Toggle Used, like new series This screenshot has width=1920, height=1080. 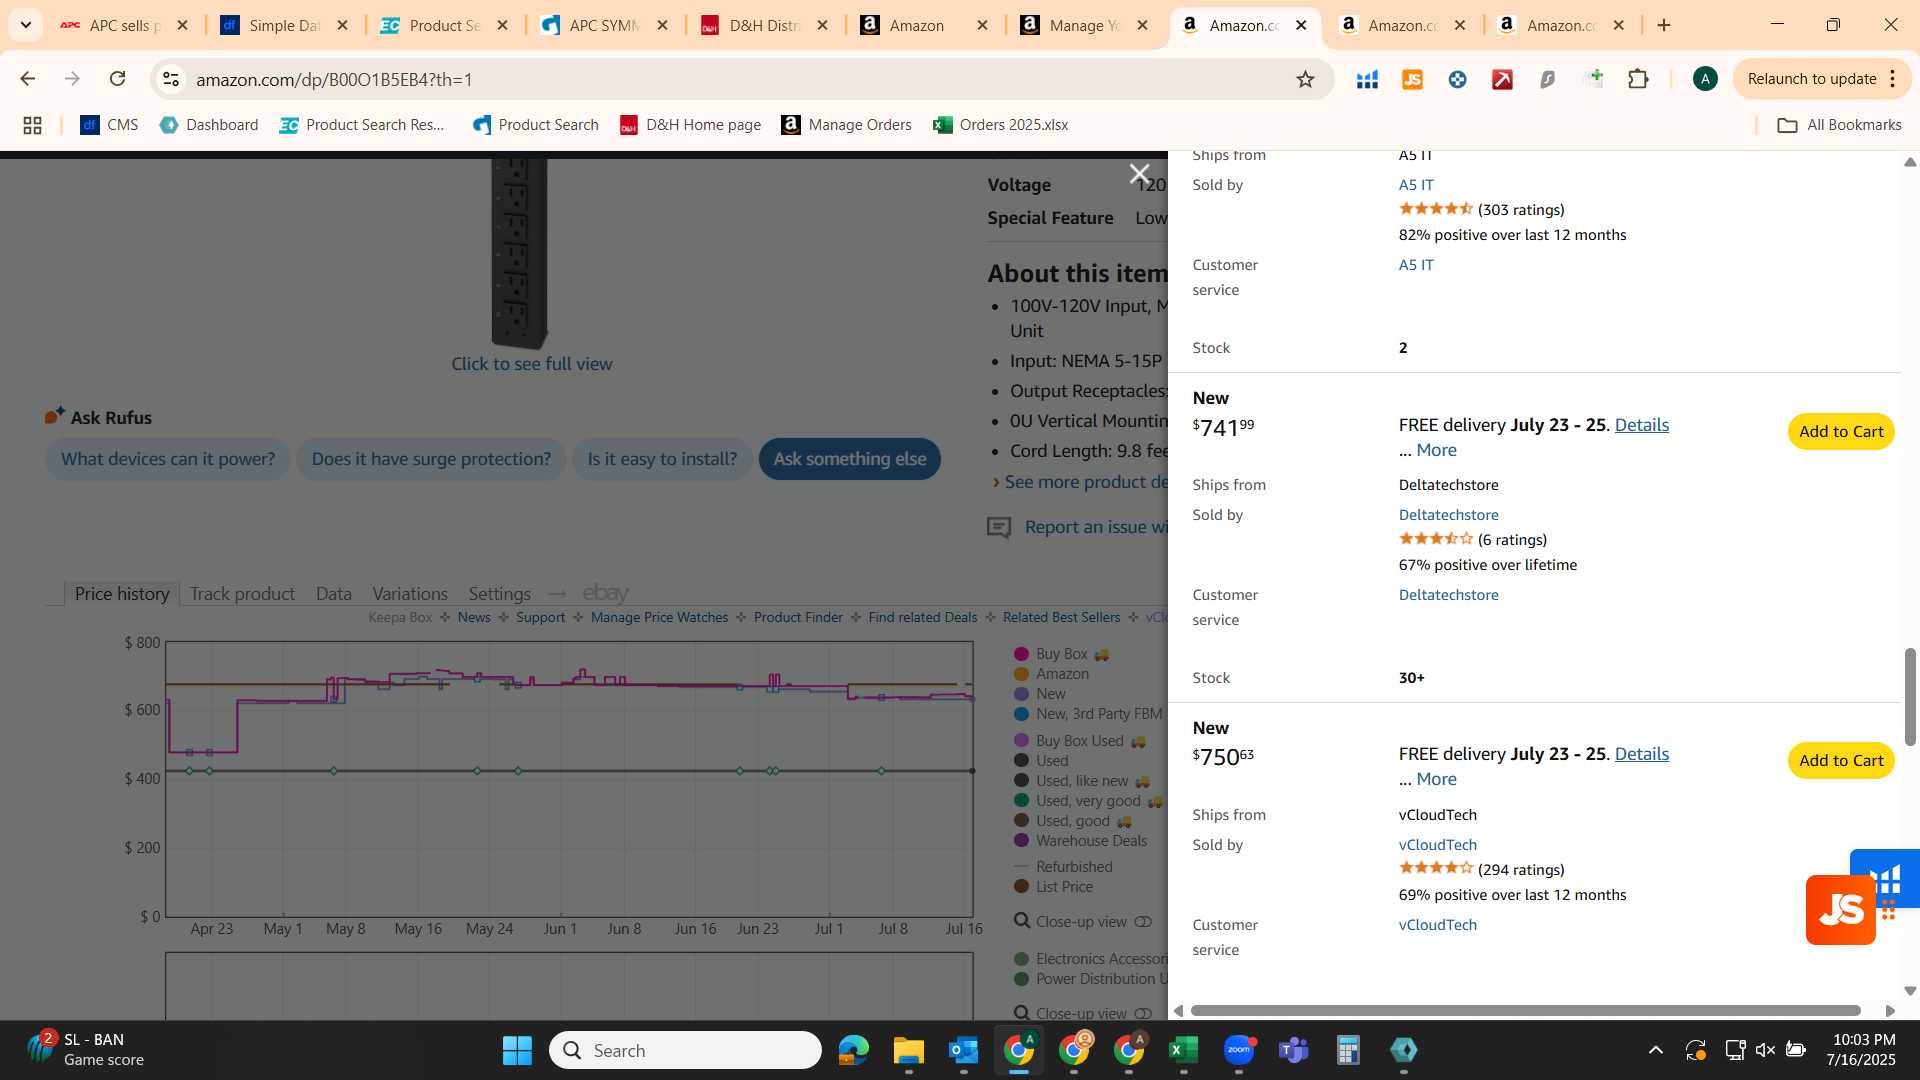pyautogui.click(x=1082, y=781)
